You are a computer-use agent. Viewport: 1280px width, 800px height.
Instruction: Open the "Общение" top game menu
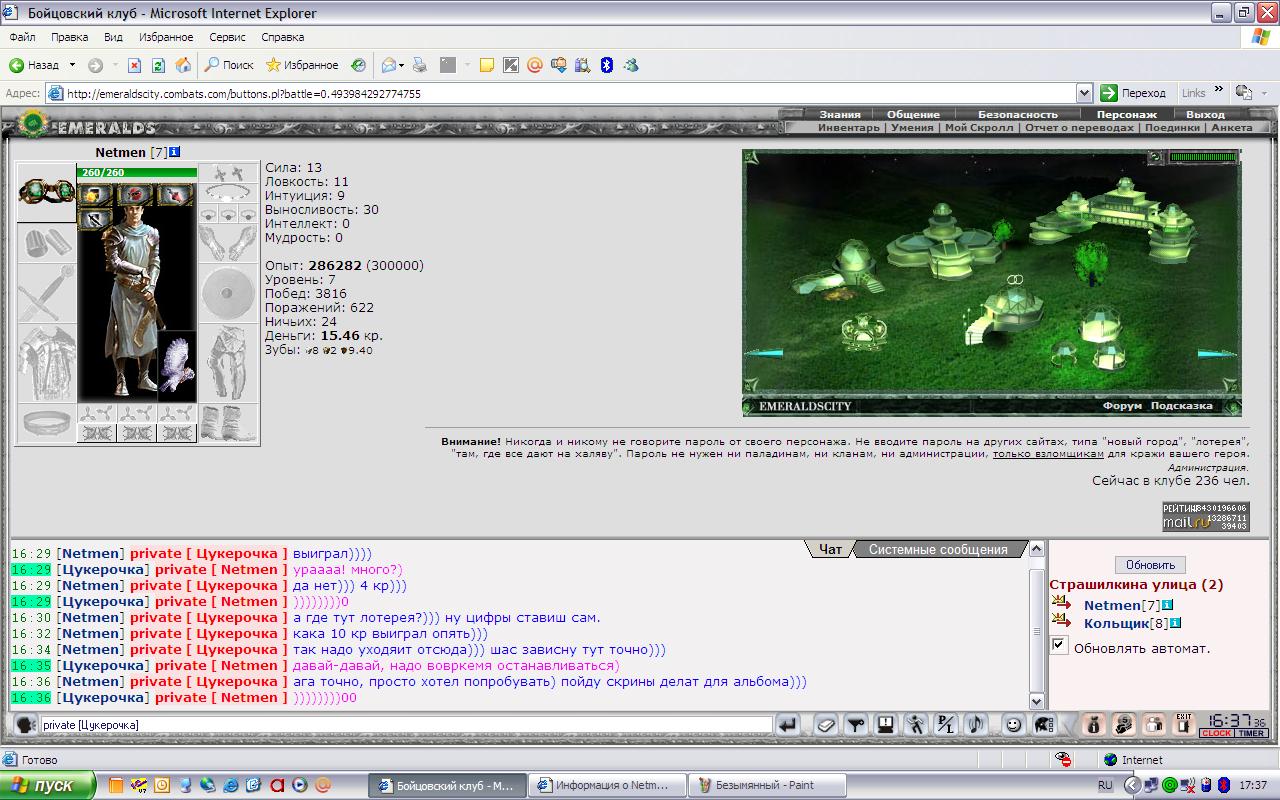(913, 114)
